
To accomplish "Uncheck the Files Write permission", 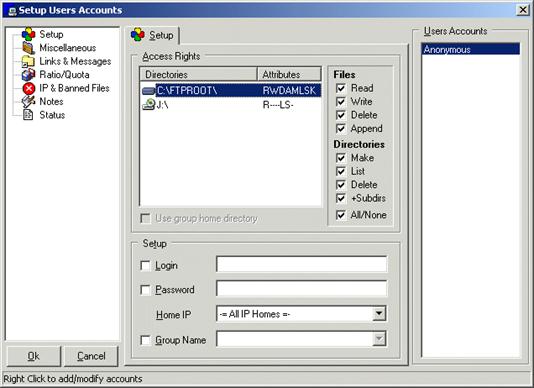I will 341,102.
